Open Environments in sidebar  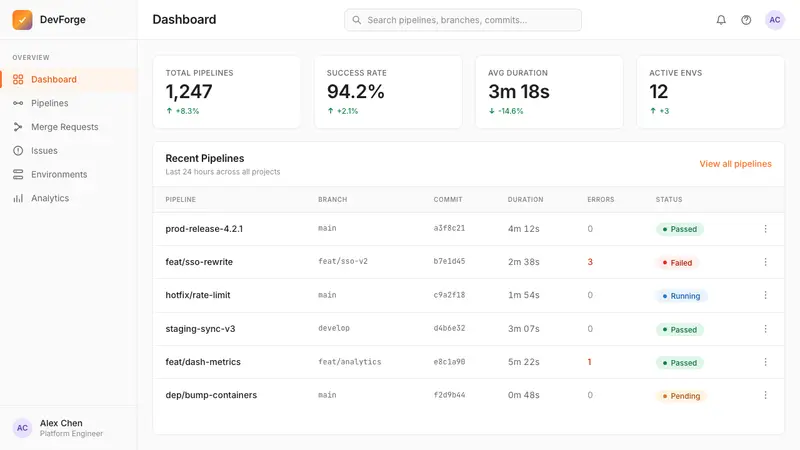point(68,174)
